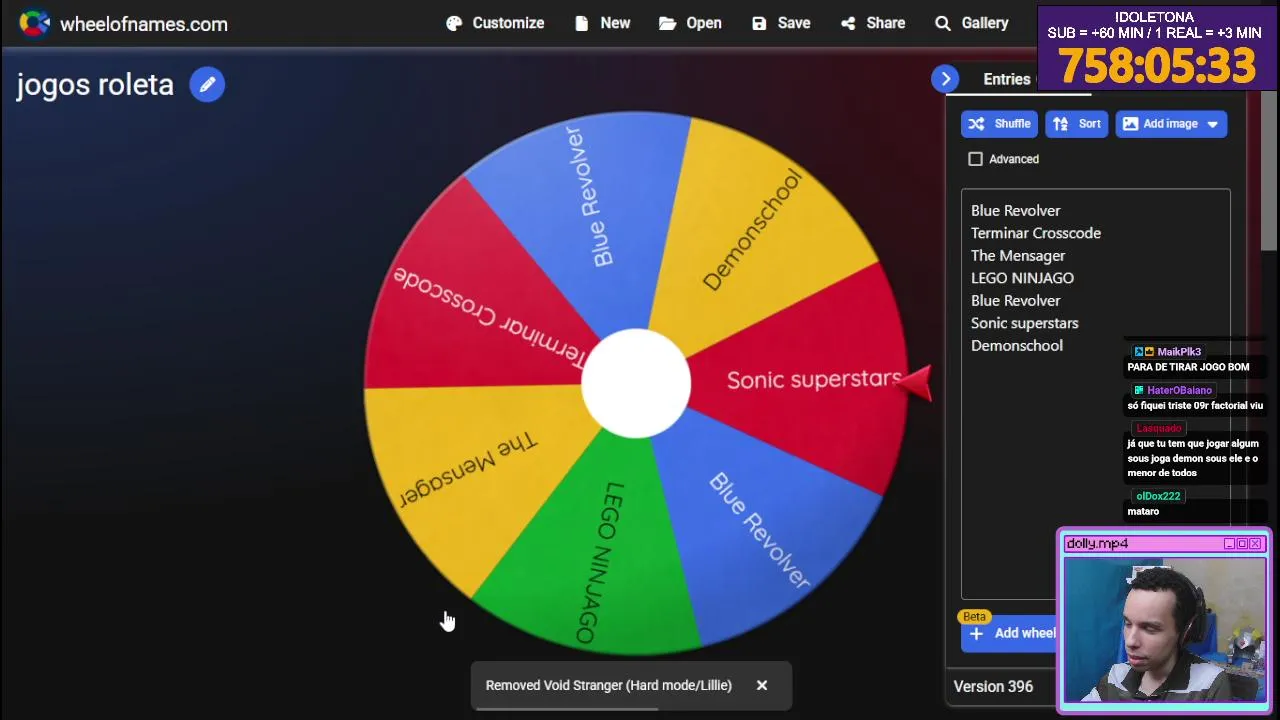
Task: Click the New file icon
Action: coord(582,23)
